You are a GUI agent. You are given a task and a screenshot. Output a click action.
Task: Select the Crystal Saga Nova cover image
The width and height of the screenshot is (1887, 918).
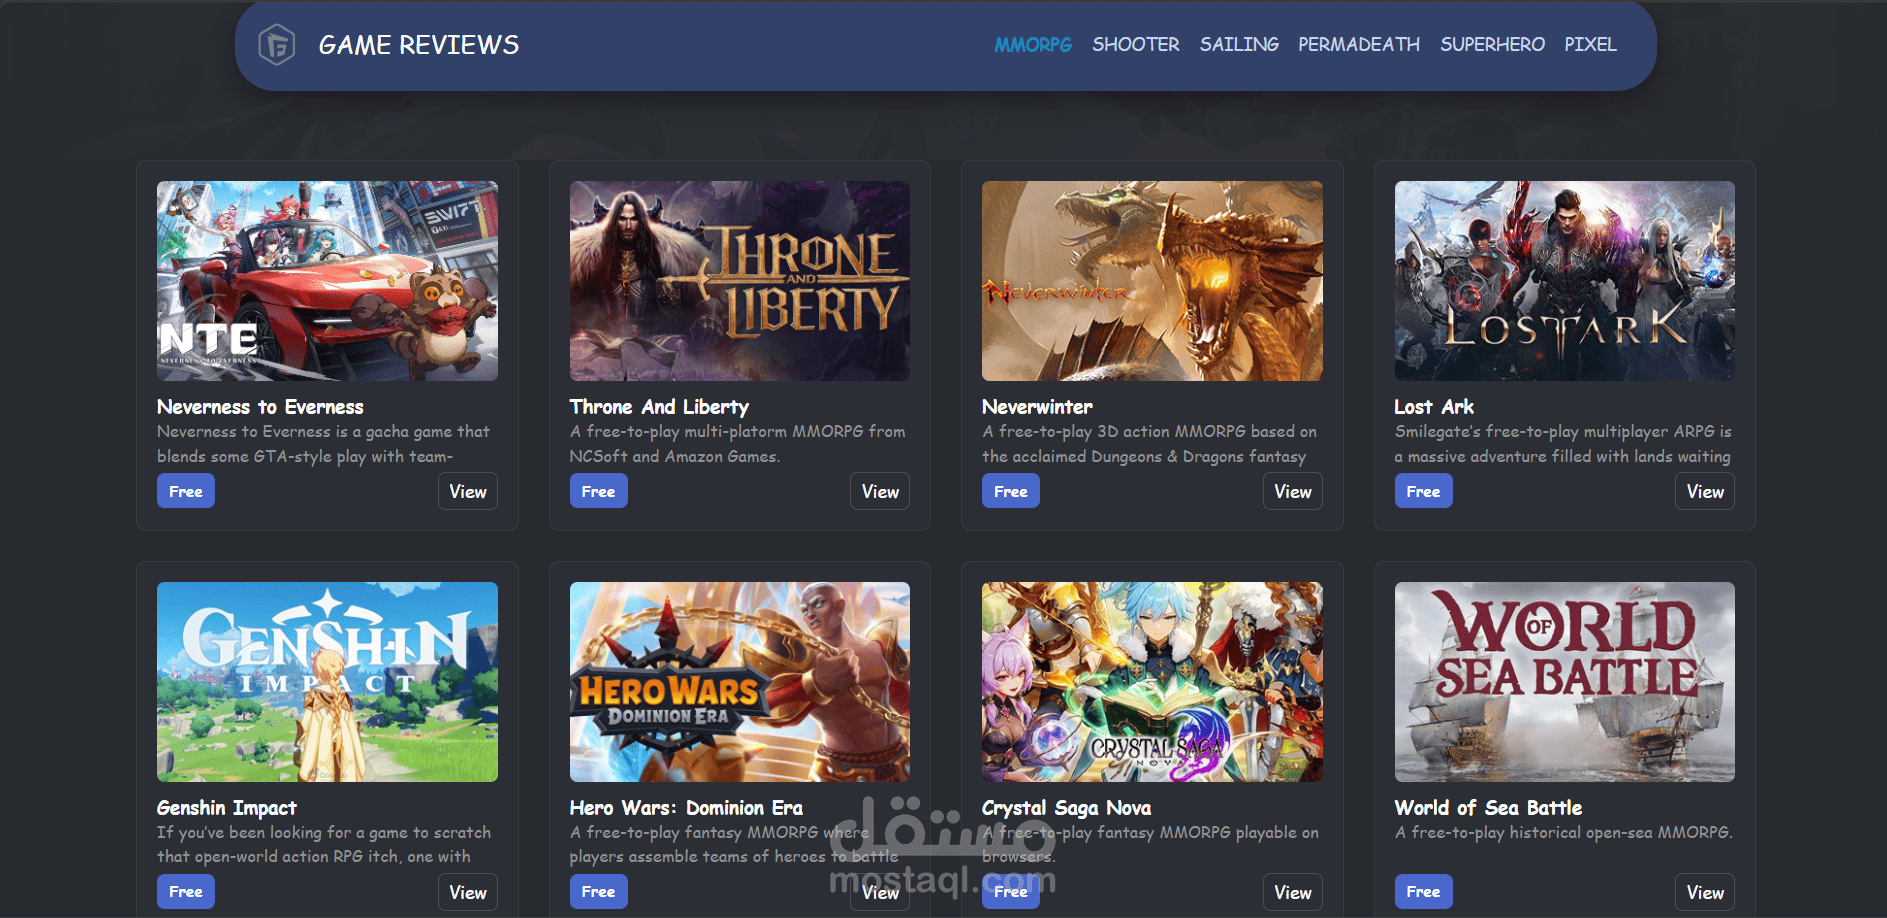(1152, 682)
